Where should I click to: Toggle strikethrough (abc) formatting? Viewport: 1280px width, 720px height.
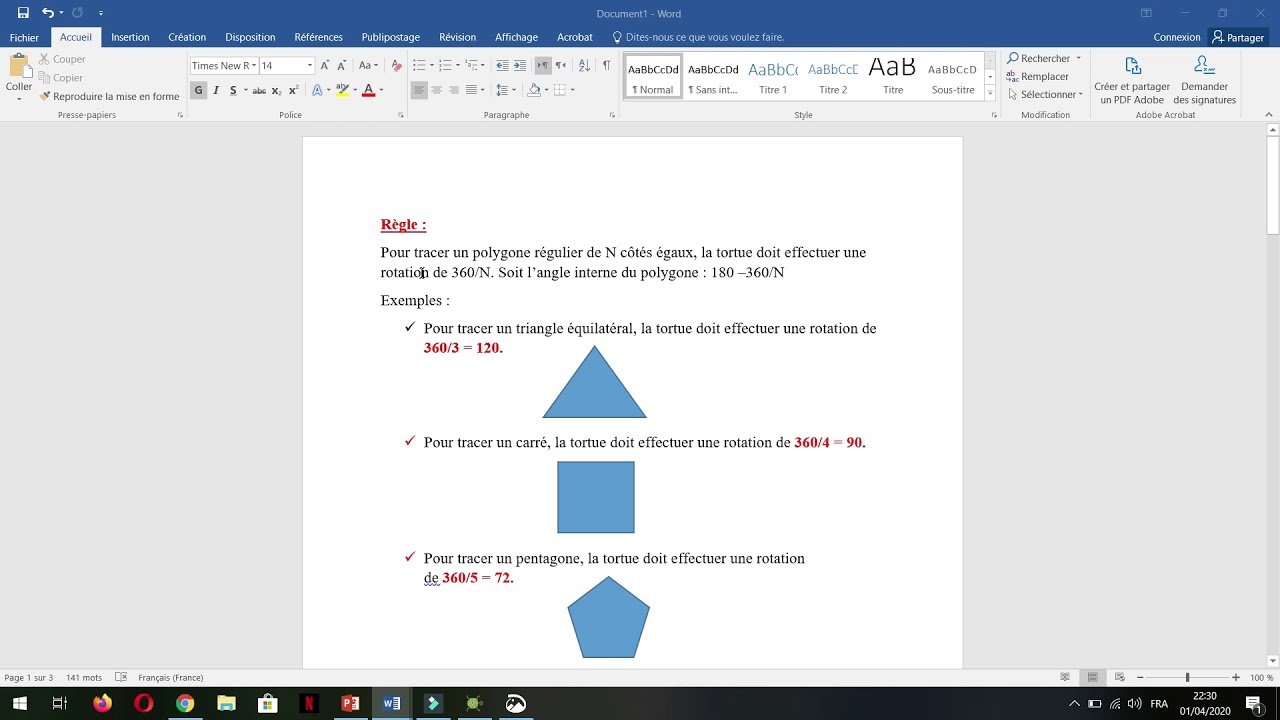click(259, 90)
